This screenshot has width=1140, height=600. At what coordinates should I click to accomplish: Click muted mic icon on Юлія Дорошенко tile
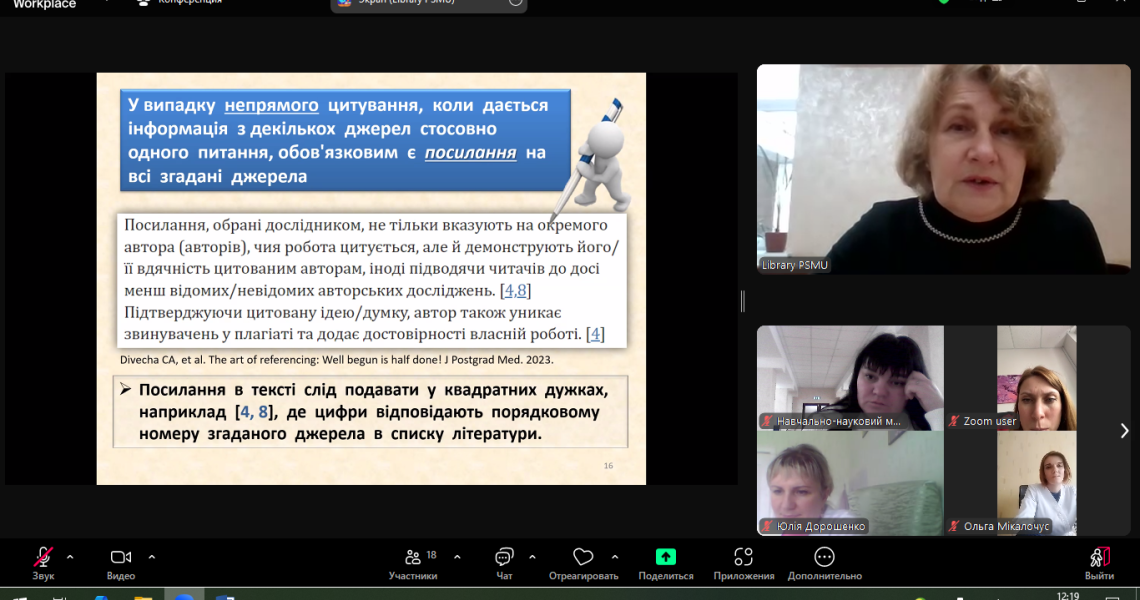767,526
